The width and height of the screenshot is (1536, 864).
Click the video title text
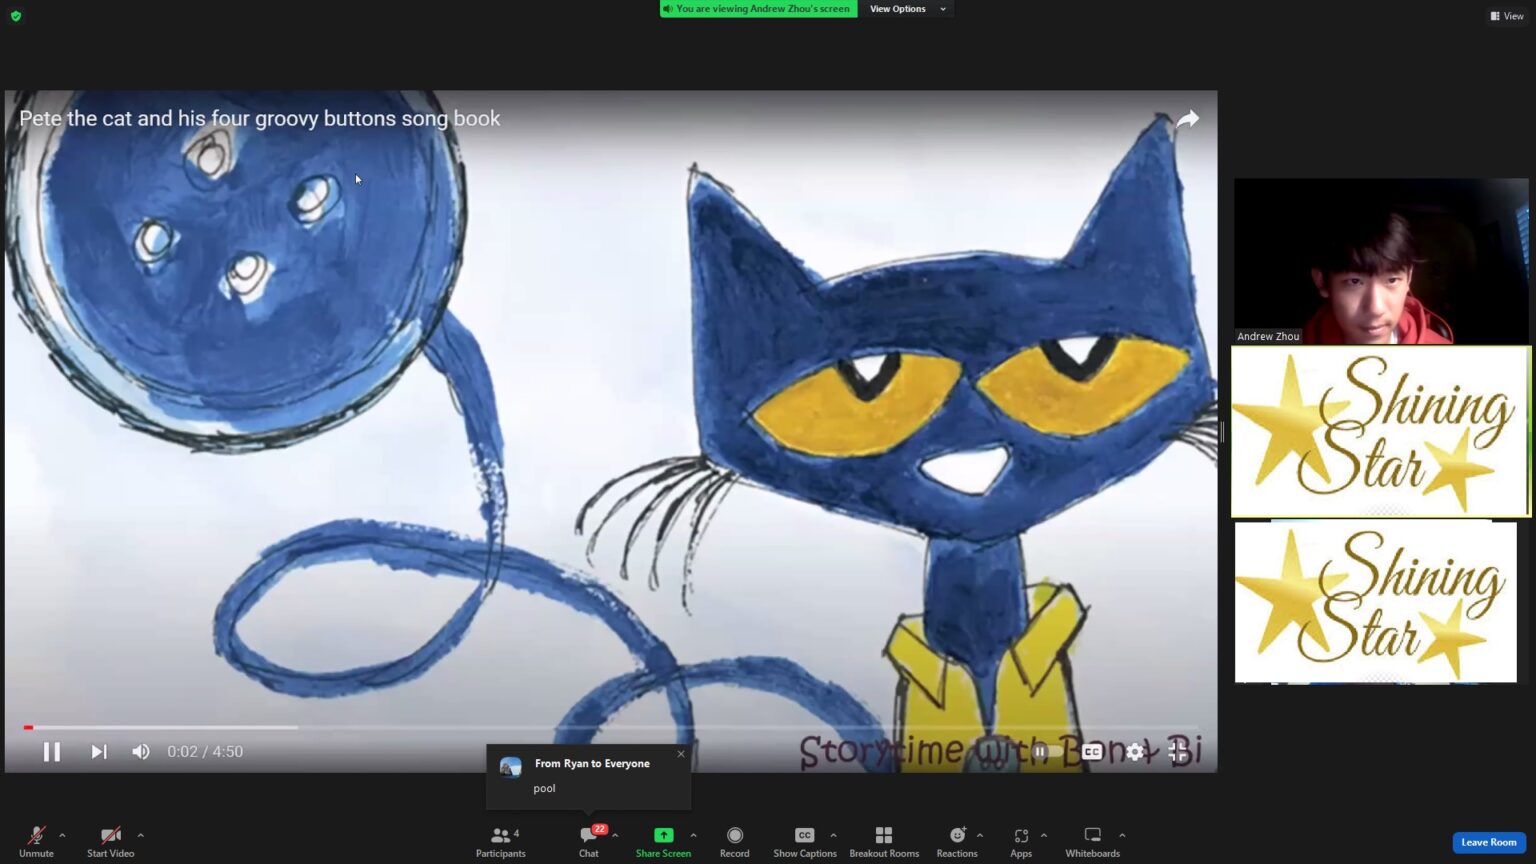(260, 118)
